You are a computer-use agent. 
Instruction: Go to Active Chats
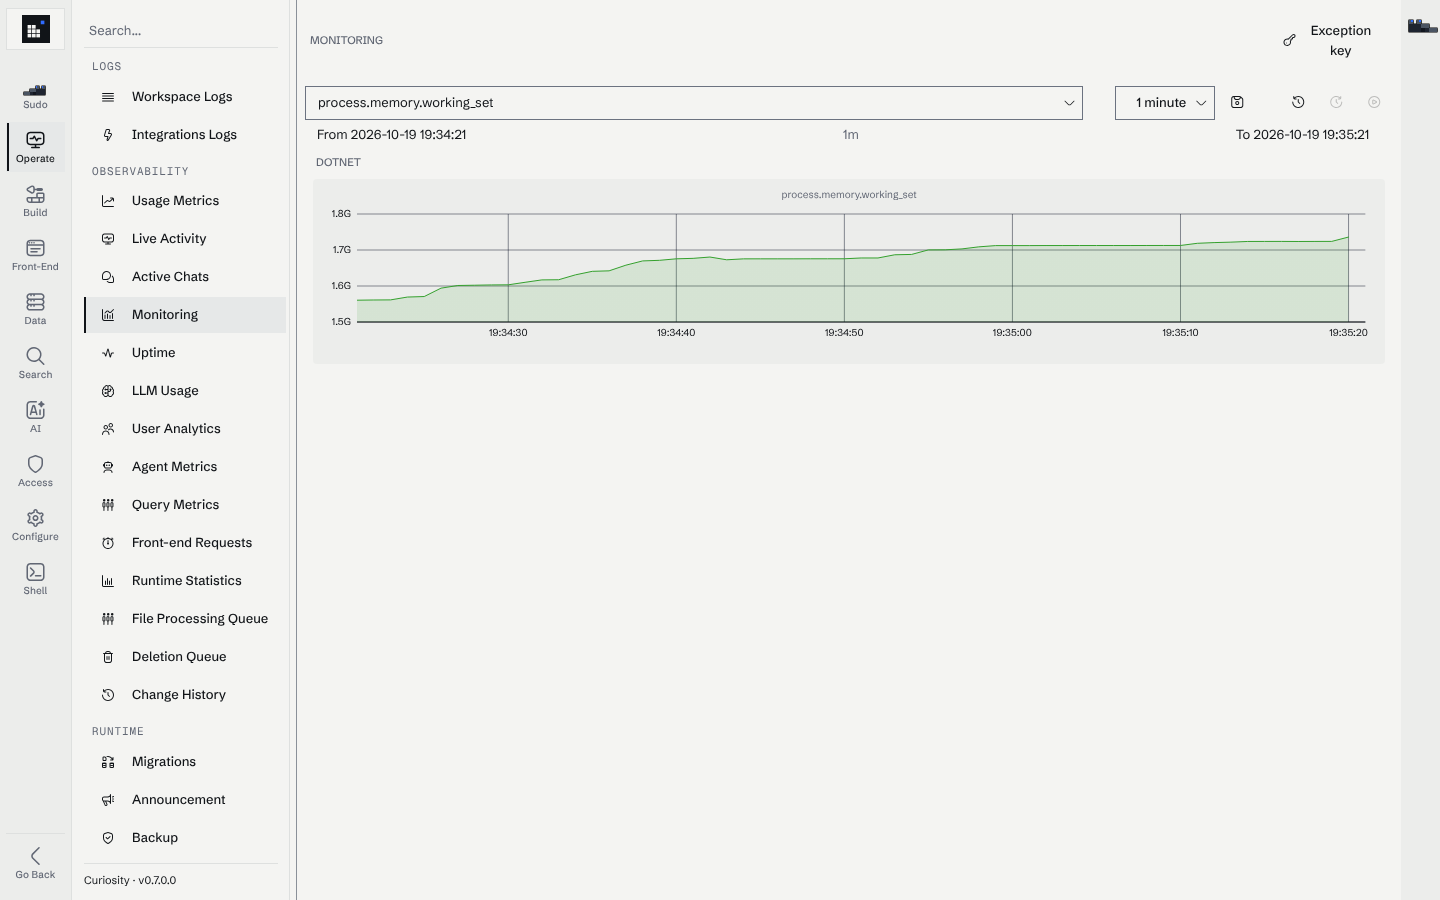185,277
